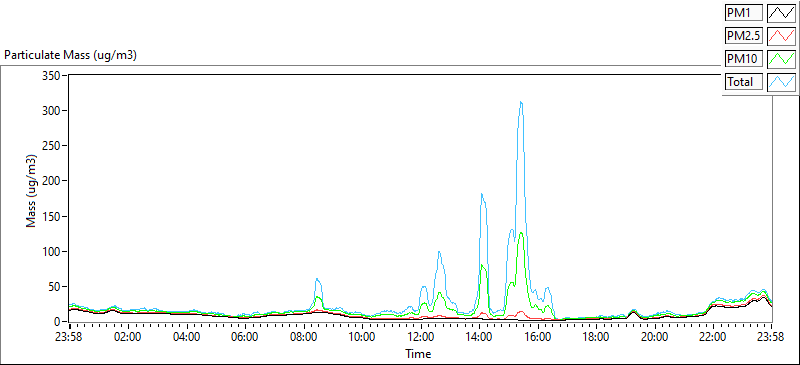Viewport: 800px width, 365px height.
Task: Click the Total peak just after 14:00
Action: pos(482,194)
